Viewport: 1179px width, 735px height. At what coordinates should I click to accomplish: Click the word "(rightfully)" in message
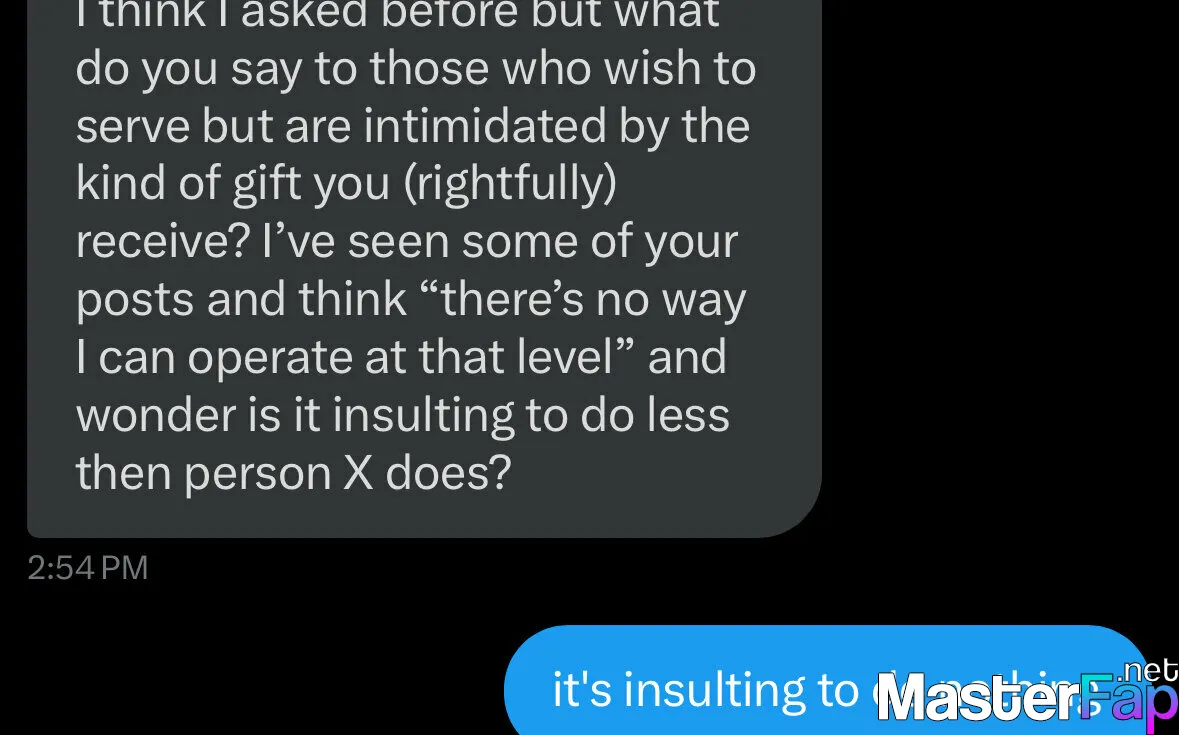[x=511, y=183]
